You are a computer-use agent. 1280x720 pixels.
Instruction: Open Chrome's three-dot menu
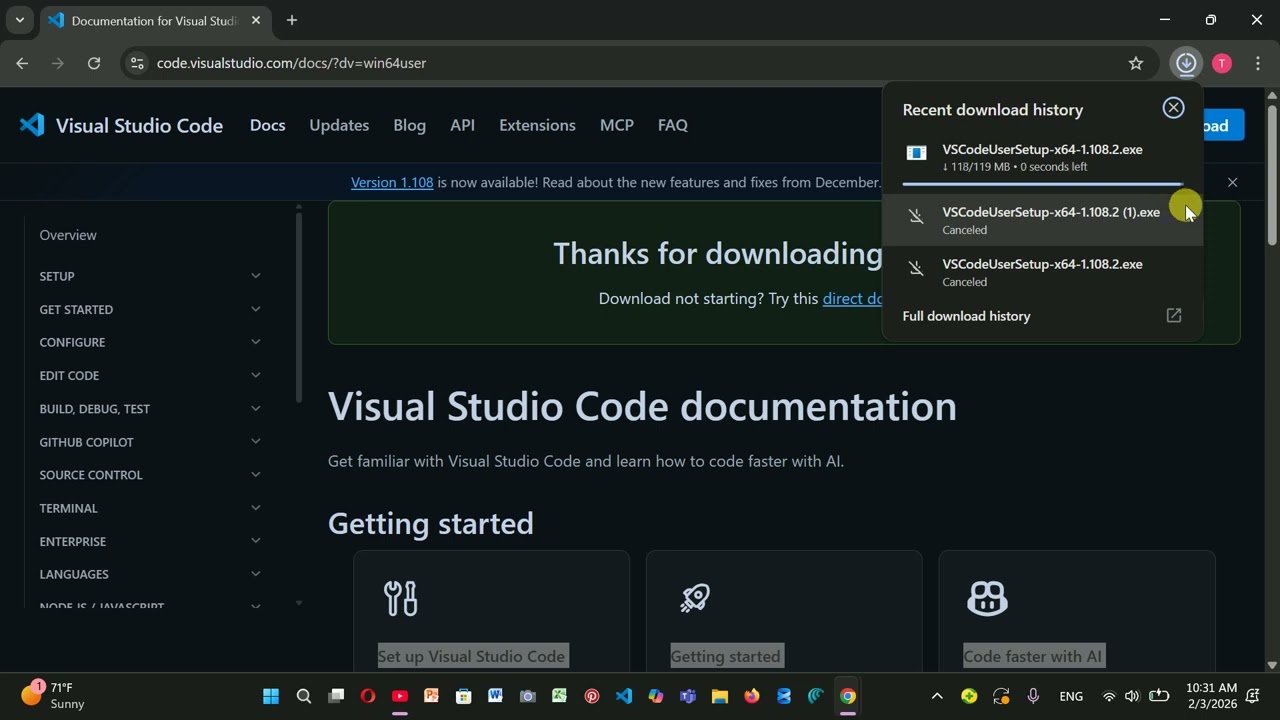click(x=1257, y=63)
